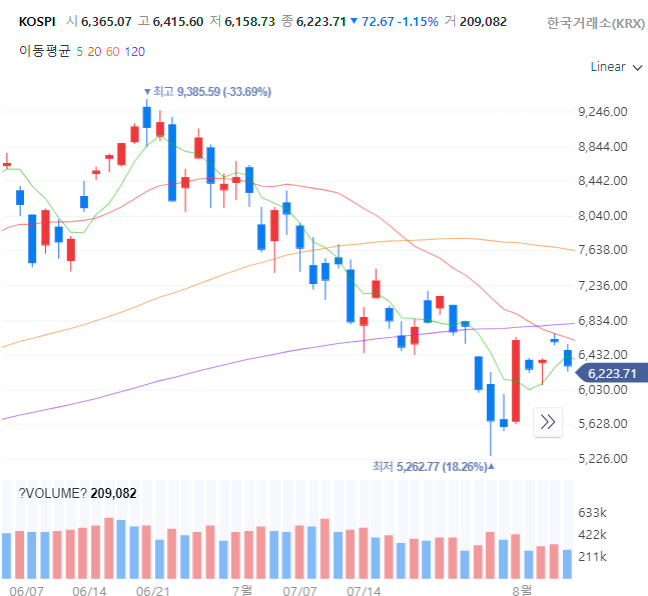Select the 06/21 date on the time axis
Screen dimensions: 648x596
point(152,591)
